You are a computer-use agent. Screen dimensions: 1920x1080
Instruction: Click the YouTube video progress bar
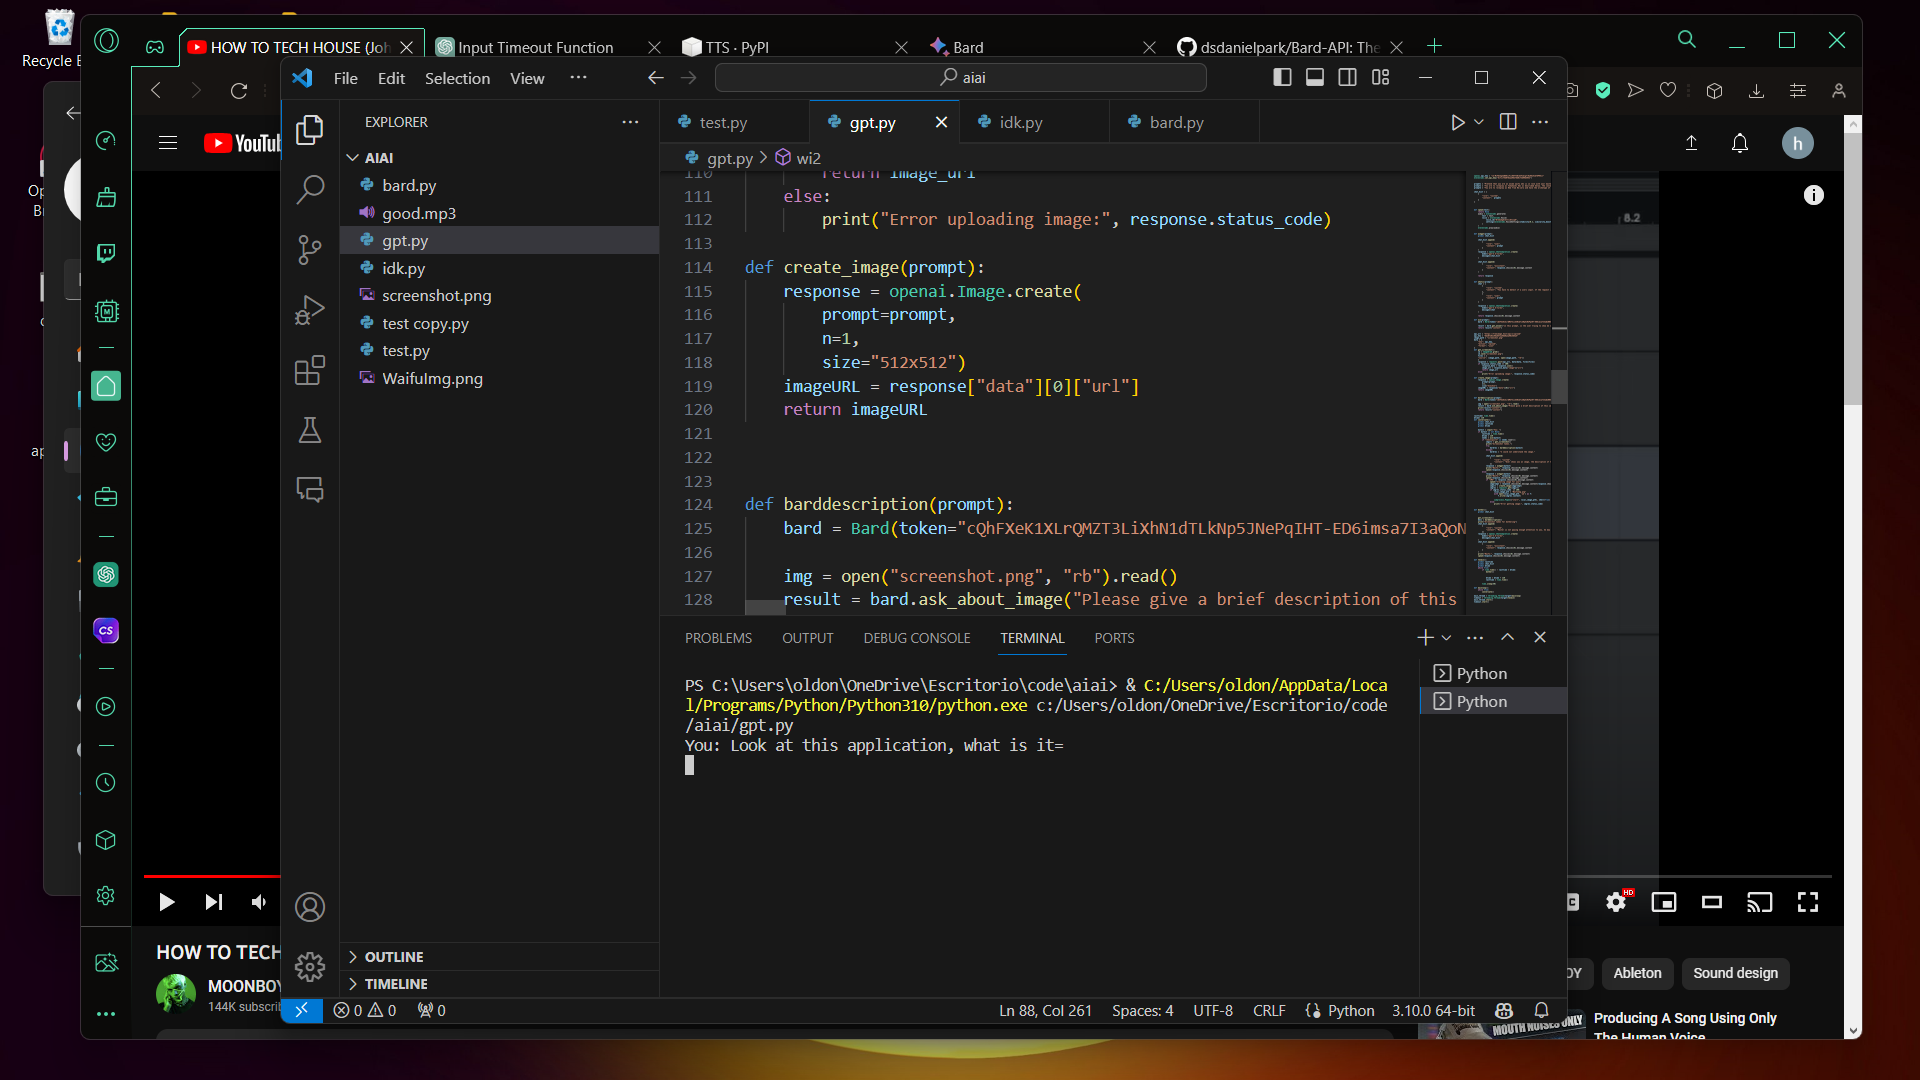pos(210,876)
